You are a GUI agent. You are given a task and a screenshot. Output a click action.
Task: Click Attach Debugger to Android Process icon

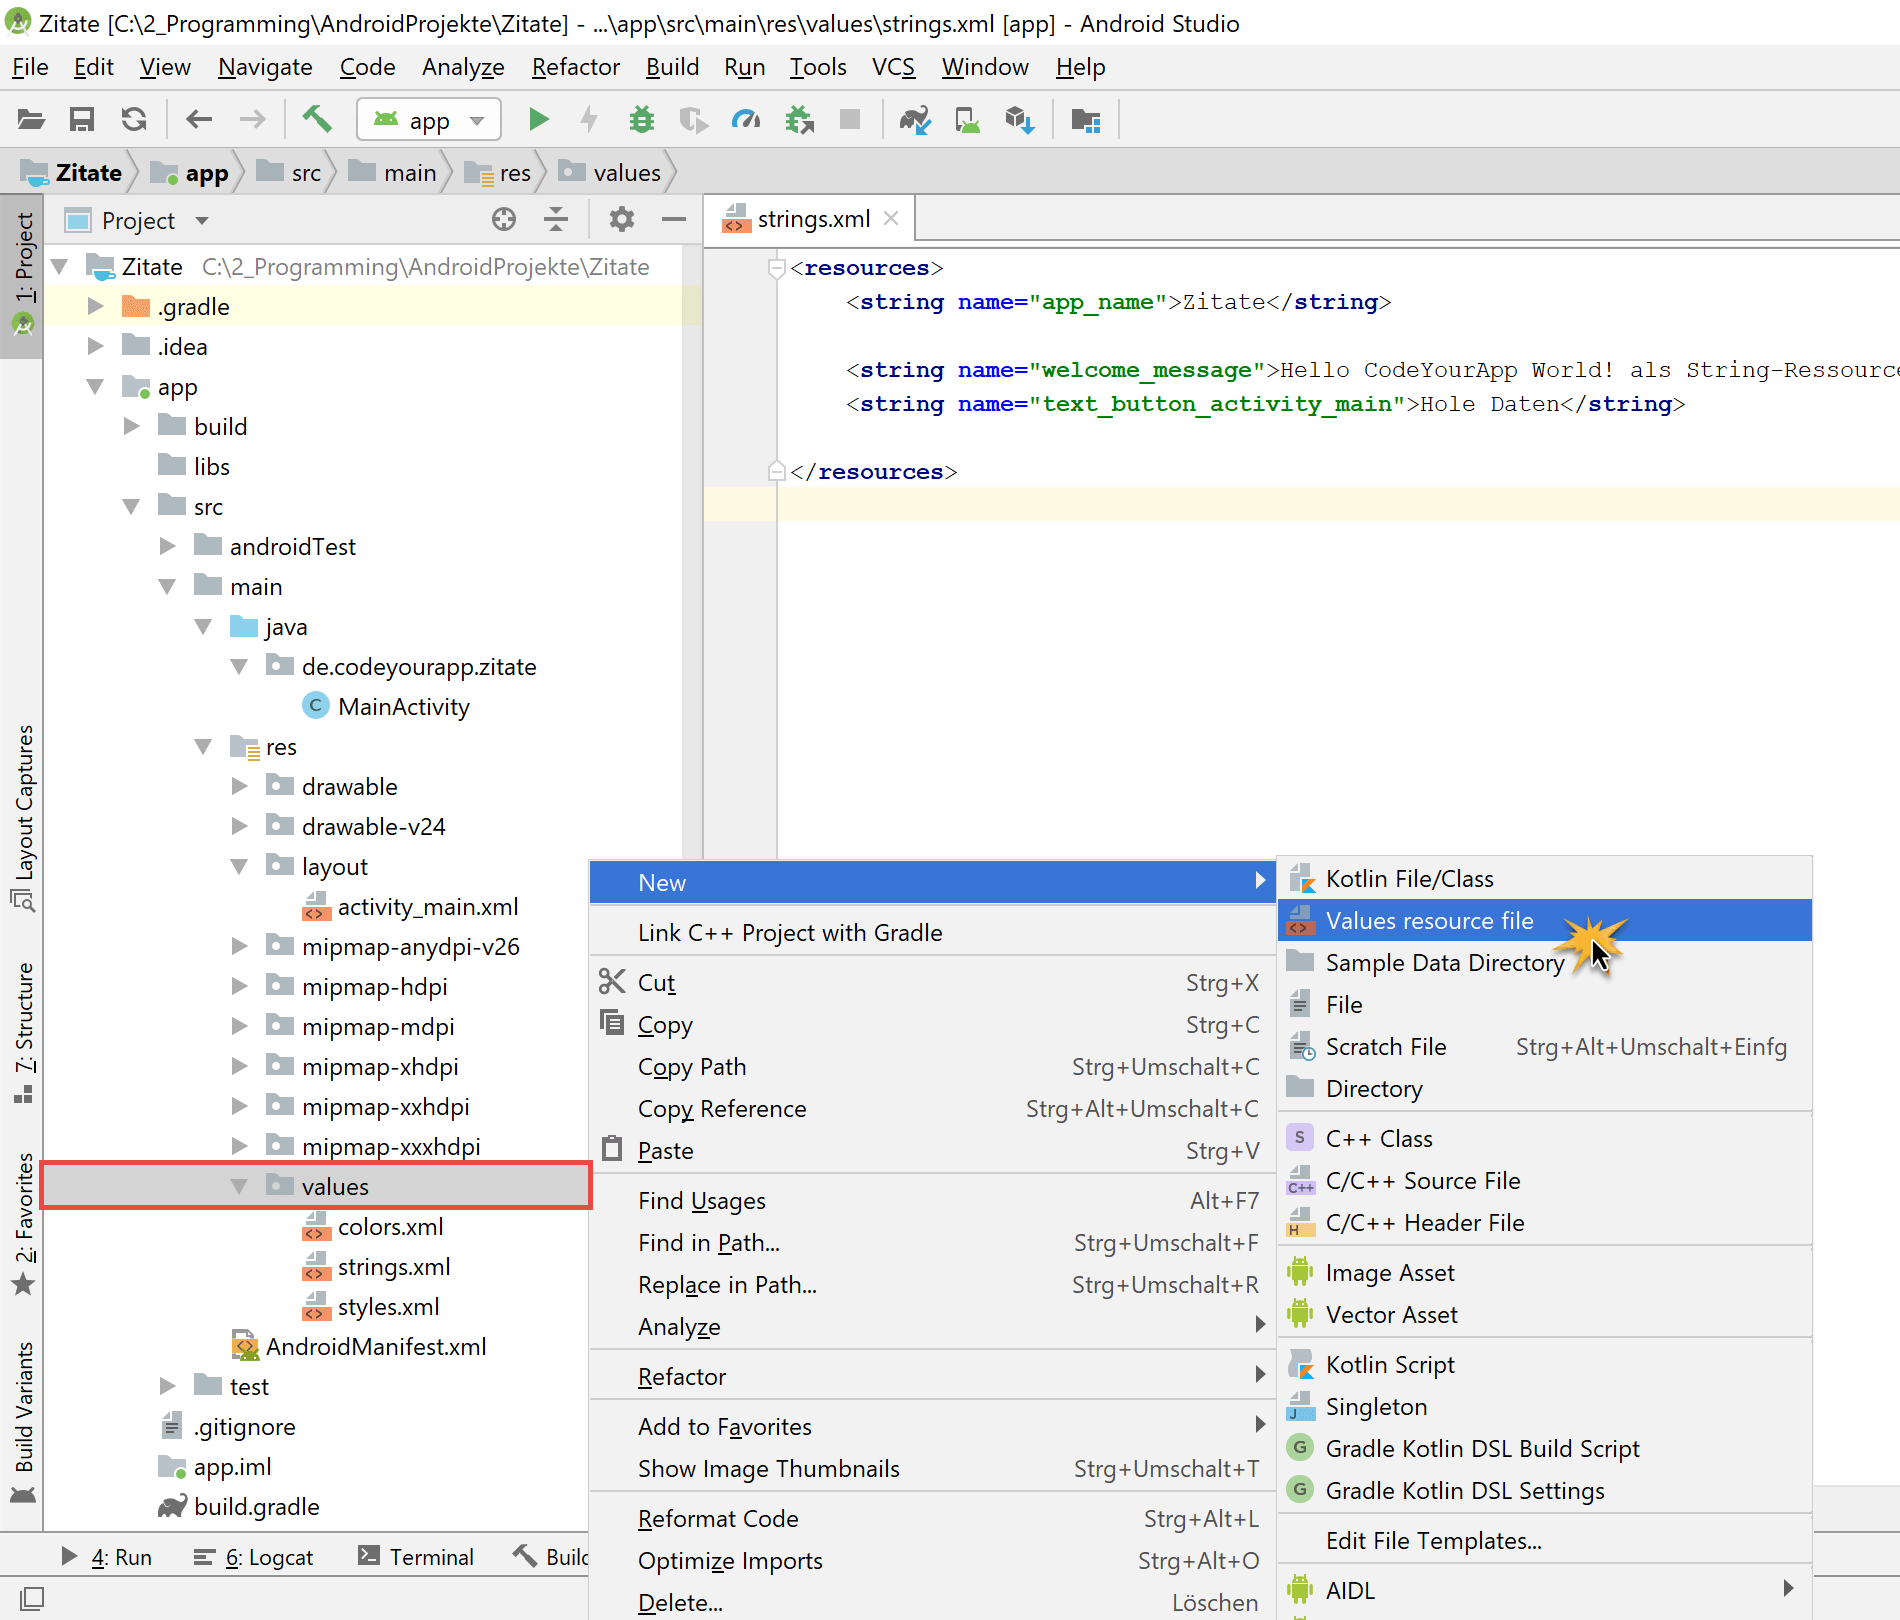click(x=799, y=120)
